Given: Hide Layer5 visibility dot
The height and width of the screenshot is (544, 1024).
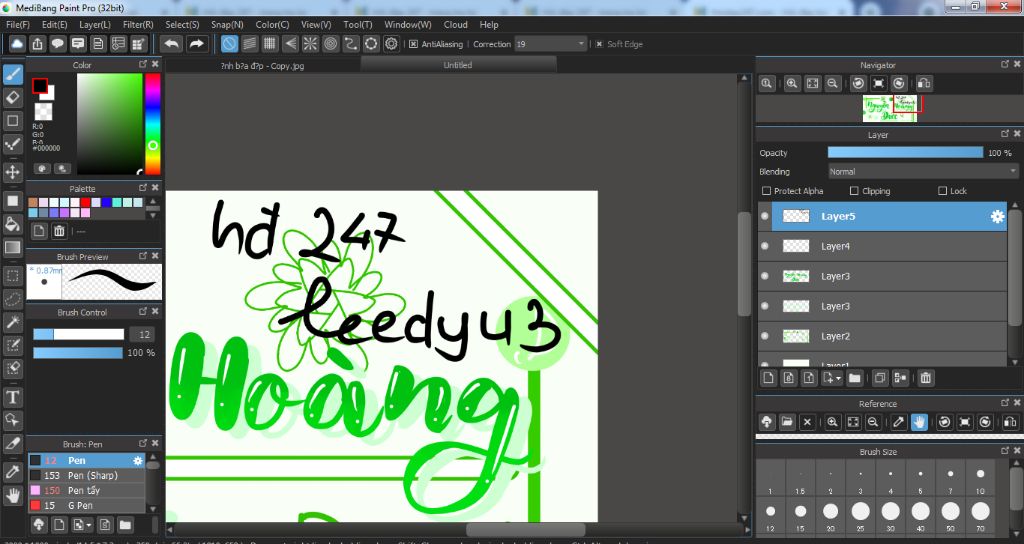Looking at the screenshot, I should [765, 216].
